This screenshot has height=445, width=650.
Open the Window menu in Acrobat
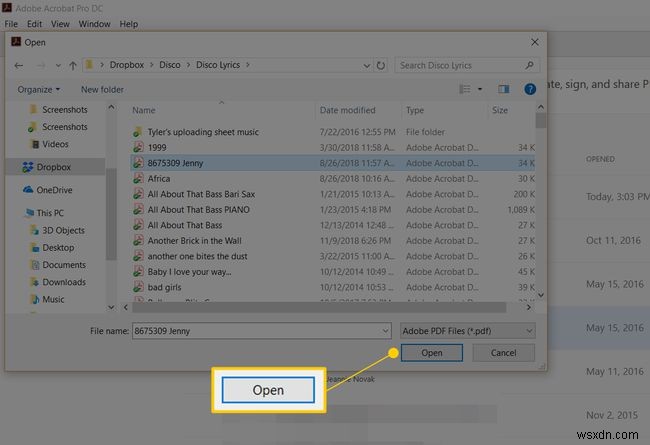95,24
